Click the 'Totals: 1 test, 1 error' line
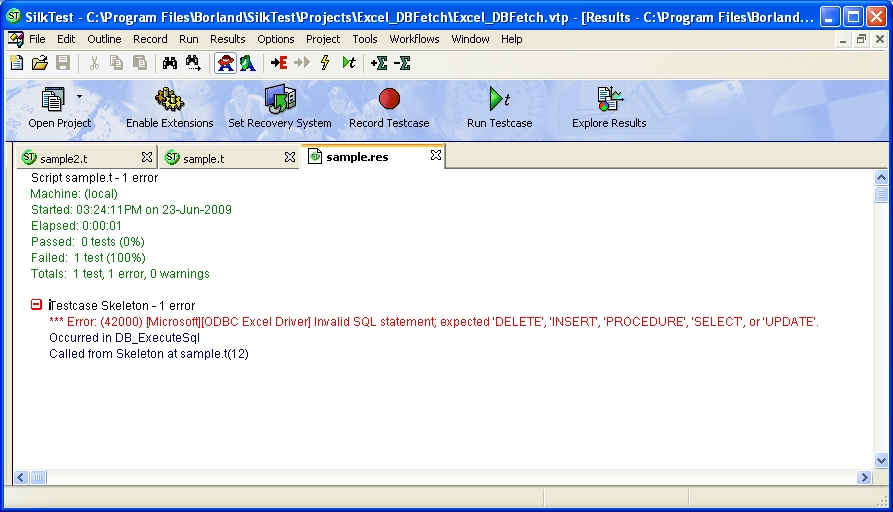The width and height of the screenshot is (893, 512). (x=120, y=274)
